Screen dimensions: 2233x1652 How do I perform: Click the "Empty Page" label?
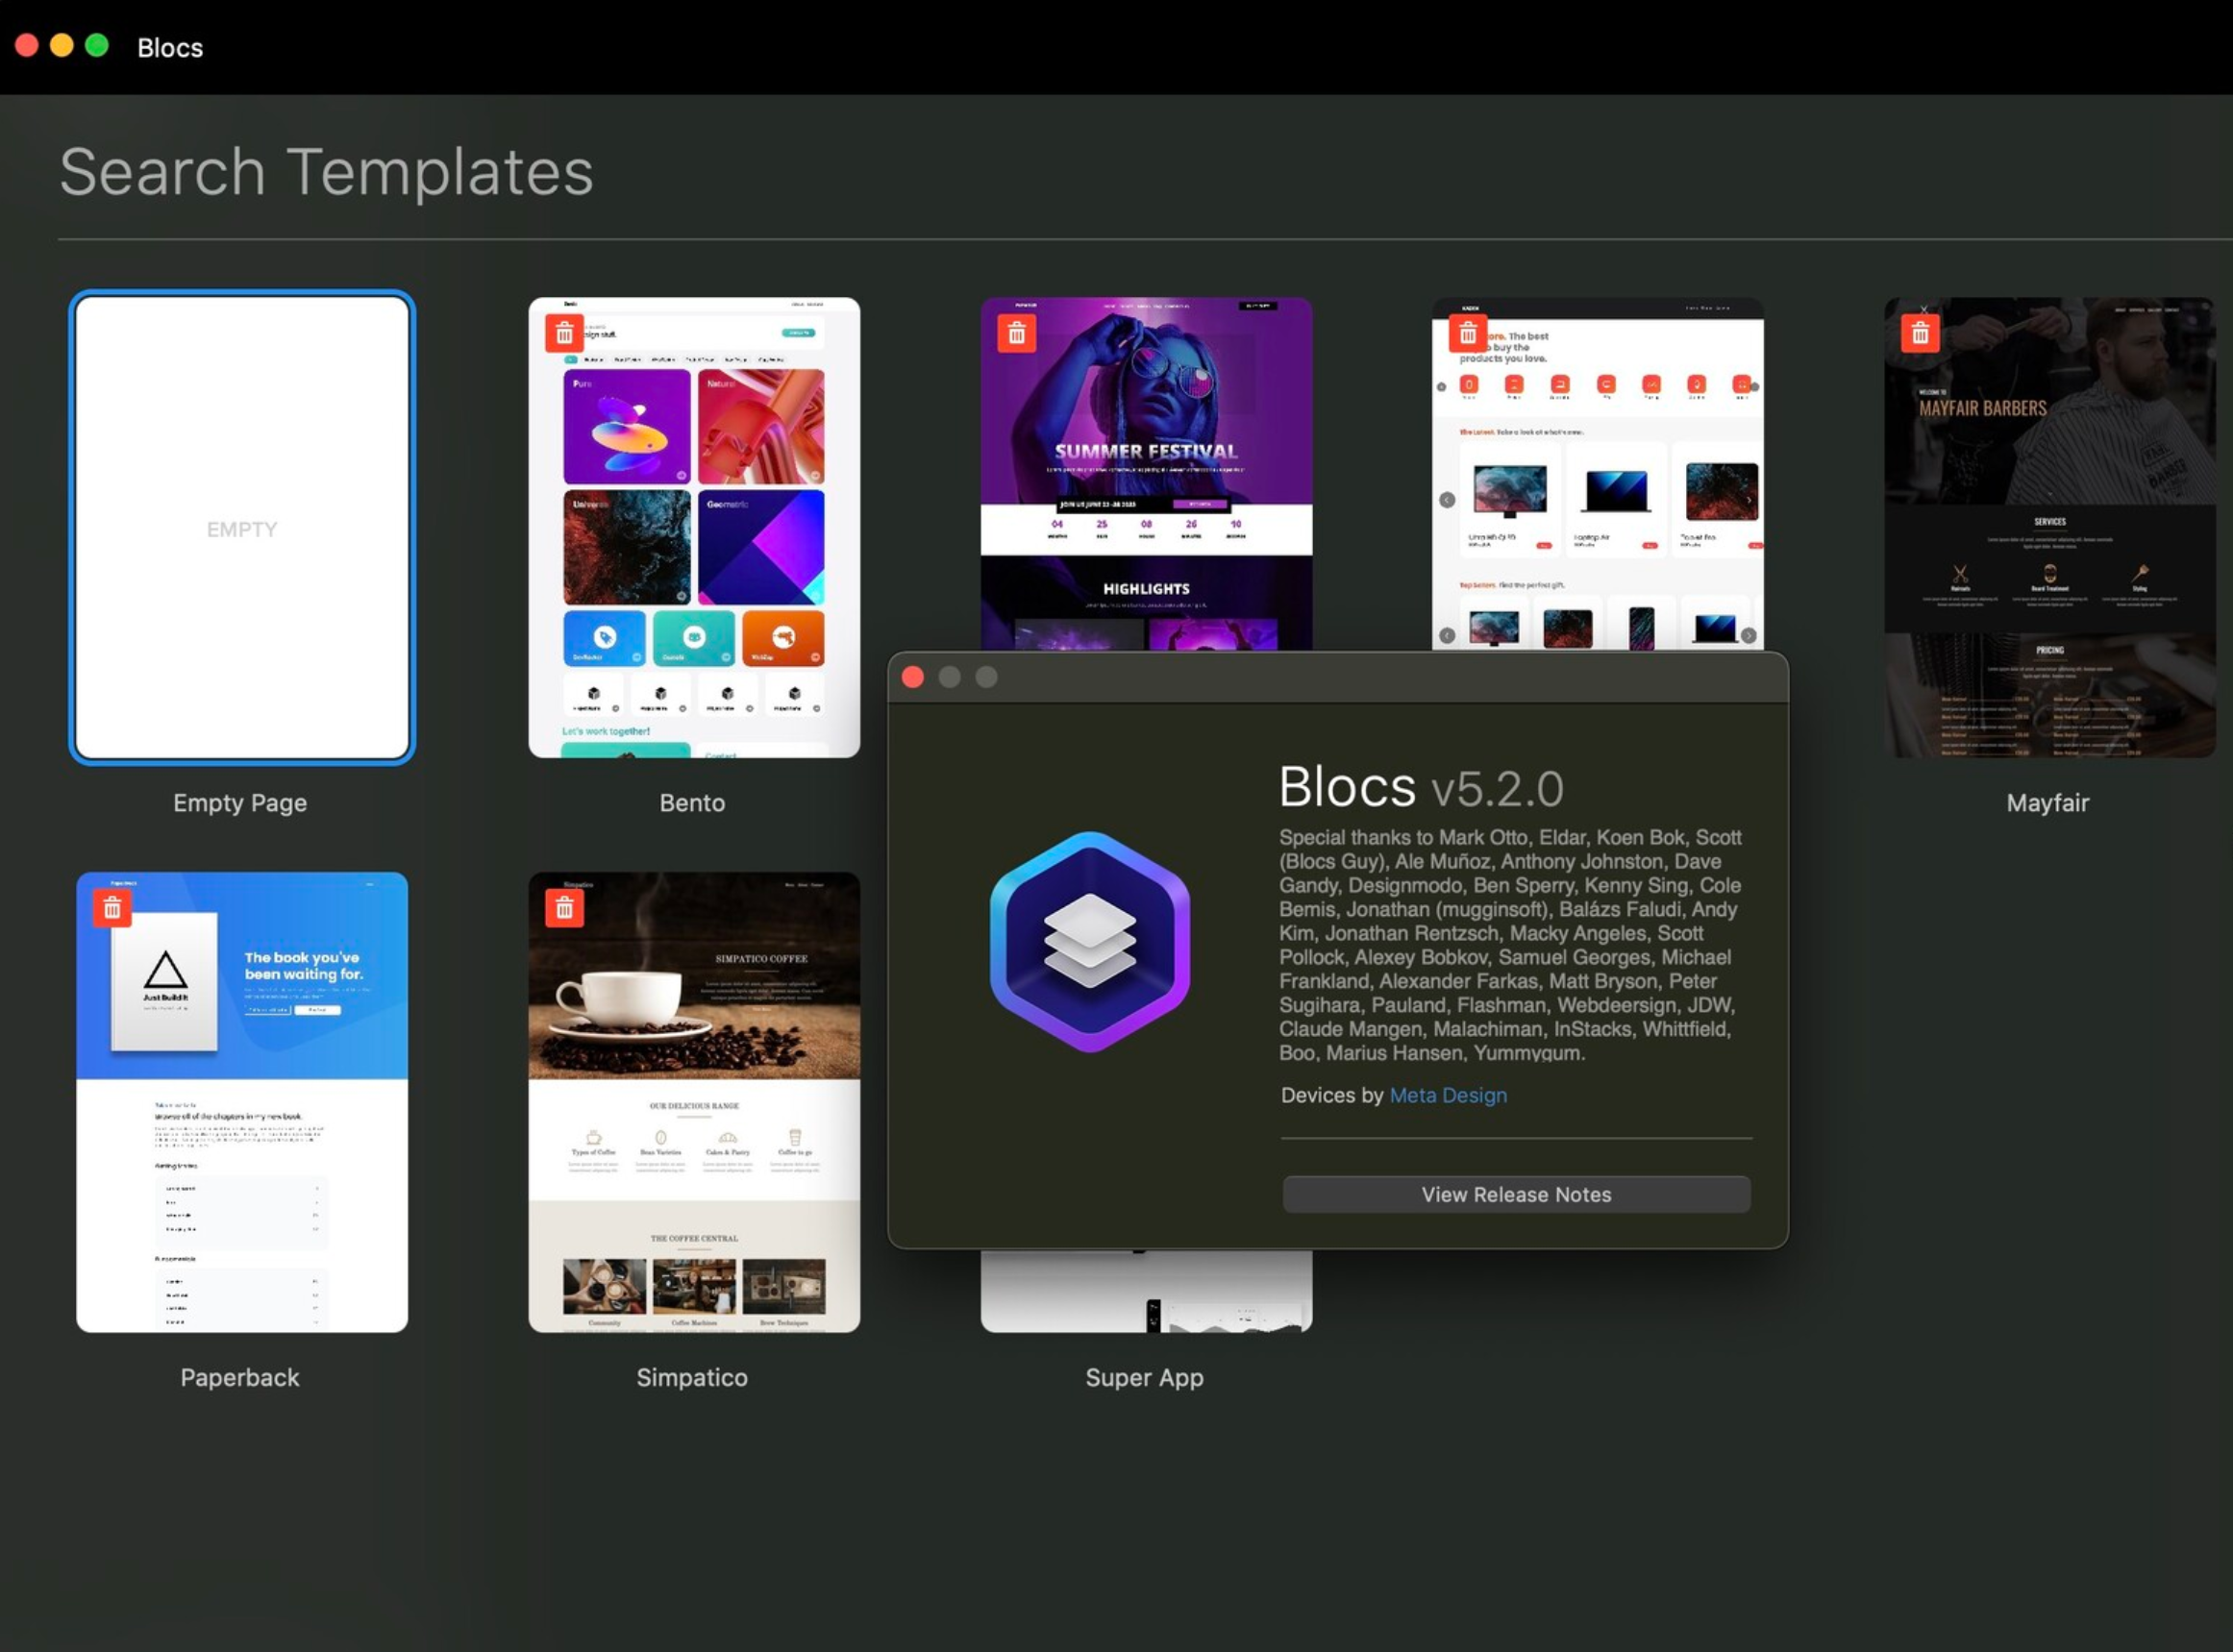click(x=240, y=803)
